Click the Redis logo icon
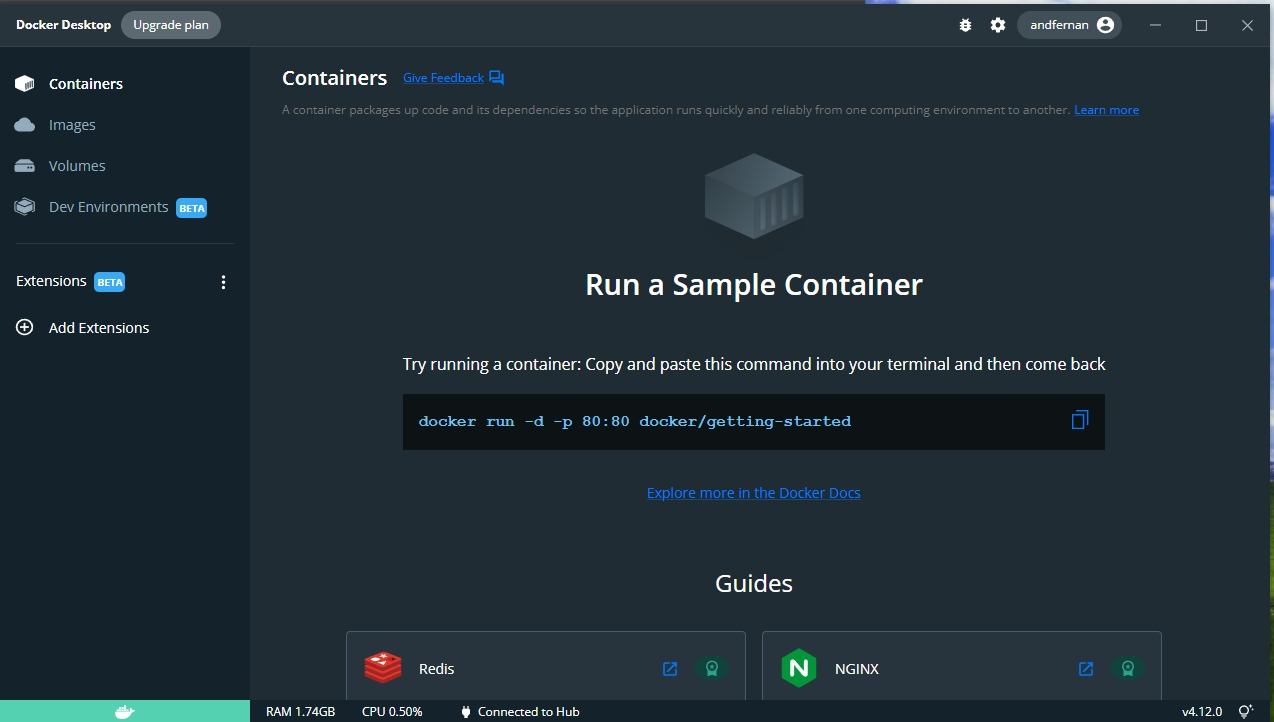 (383, 668)
